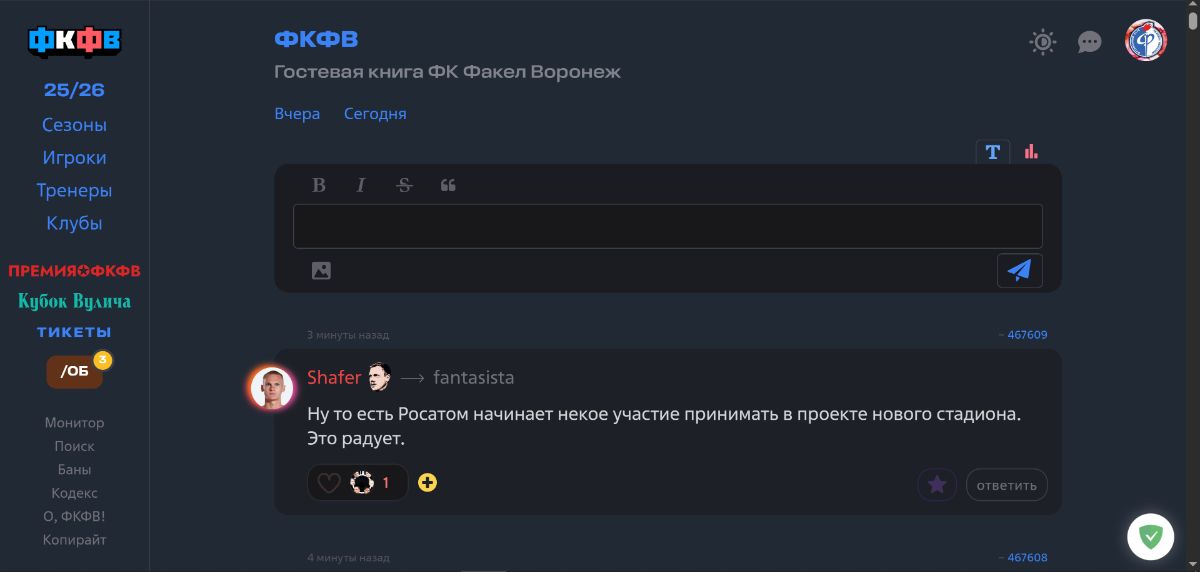This screenshot has height=572, width=1200.
Task: Apply strikethrough formatting in the editor
Action: point(404,185)
